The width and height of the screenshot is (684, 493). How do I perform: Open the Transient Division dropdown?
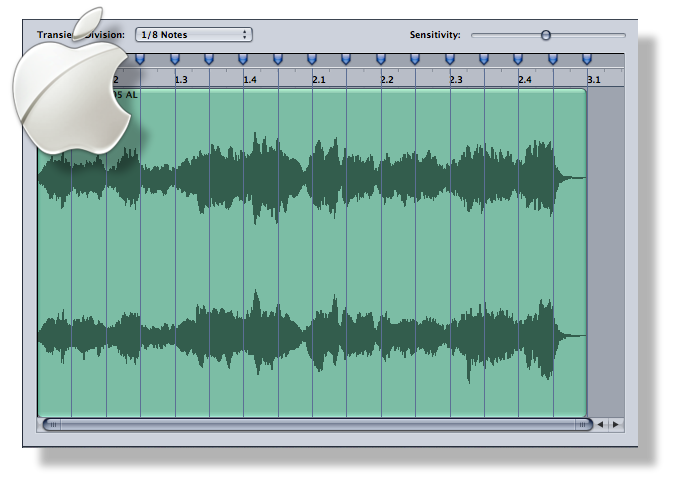193,35
